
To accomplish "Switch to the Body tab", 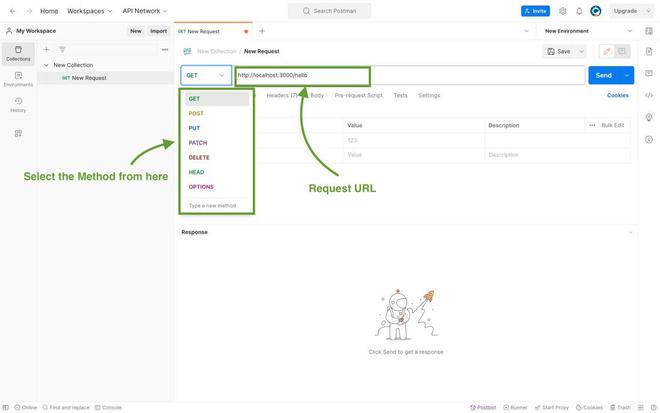I will (317, 96).
